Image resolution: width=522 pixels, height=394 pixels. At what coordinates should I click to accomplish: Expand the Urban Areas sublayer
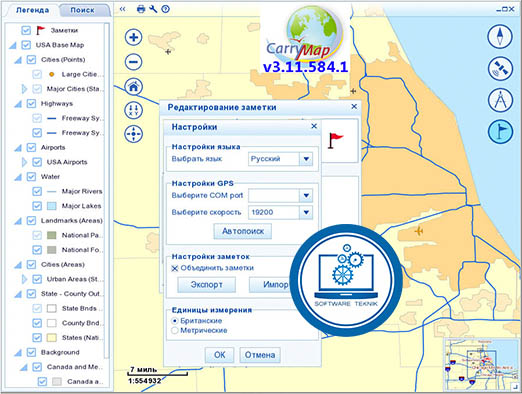click(x=24, y=279)
